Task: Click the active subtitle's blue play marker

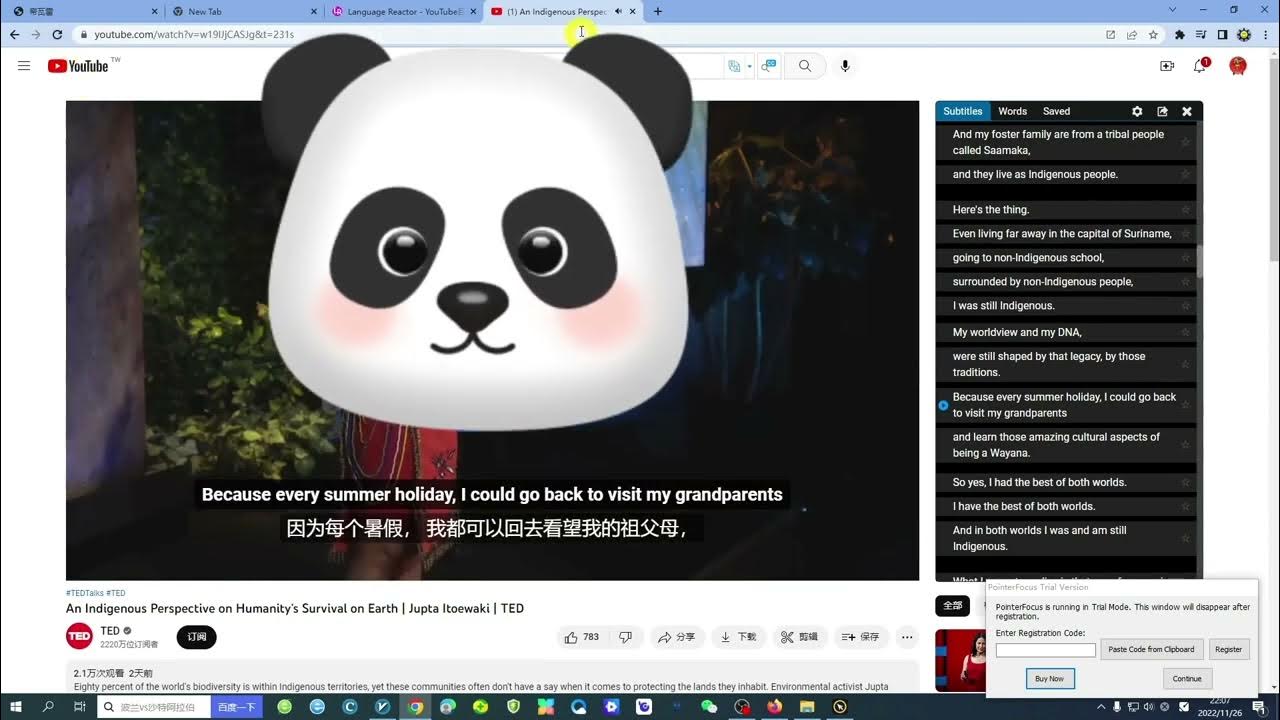Action: point(943,405)
